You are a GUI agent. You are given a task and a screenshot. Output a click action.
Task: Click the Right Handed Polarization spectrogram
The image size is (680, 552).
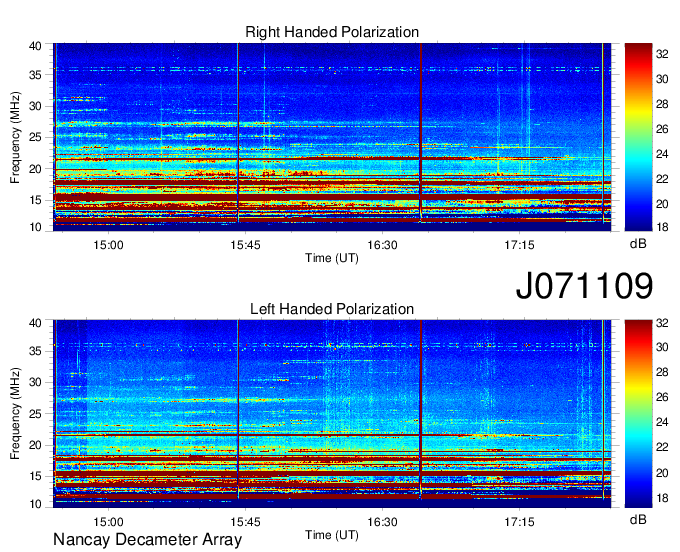pos(332,137)
